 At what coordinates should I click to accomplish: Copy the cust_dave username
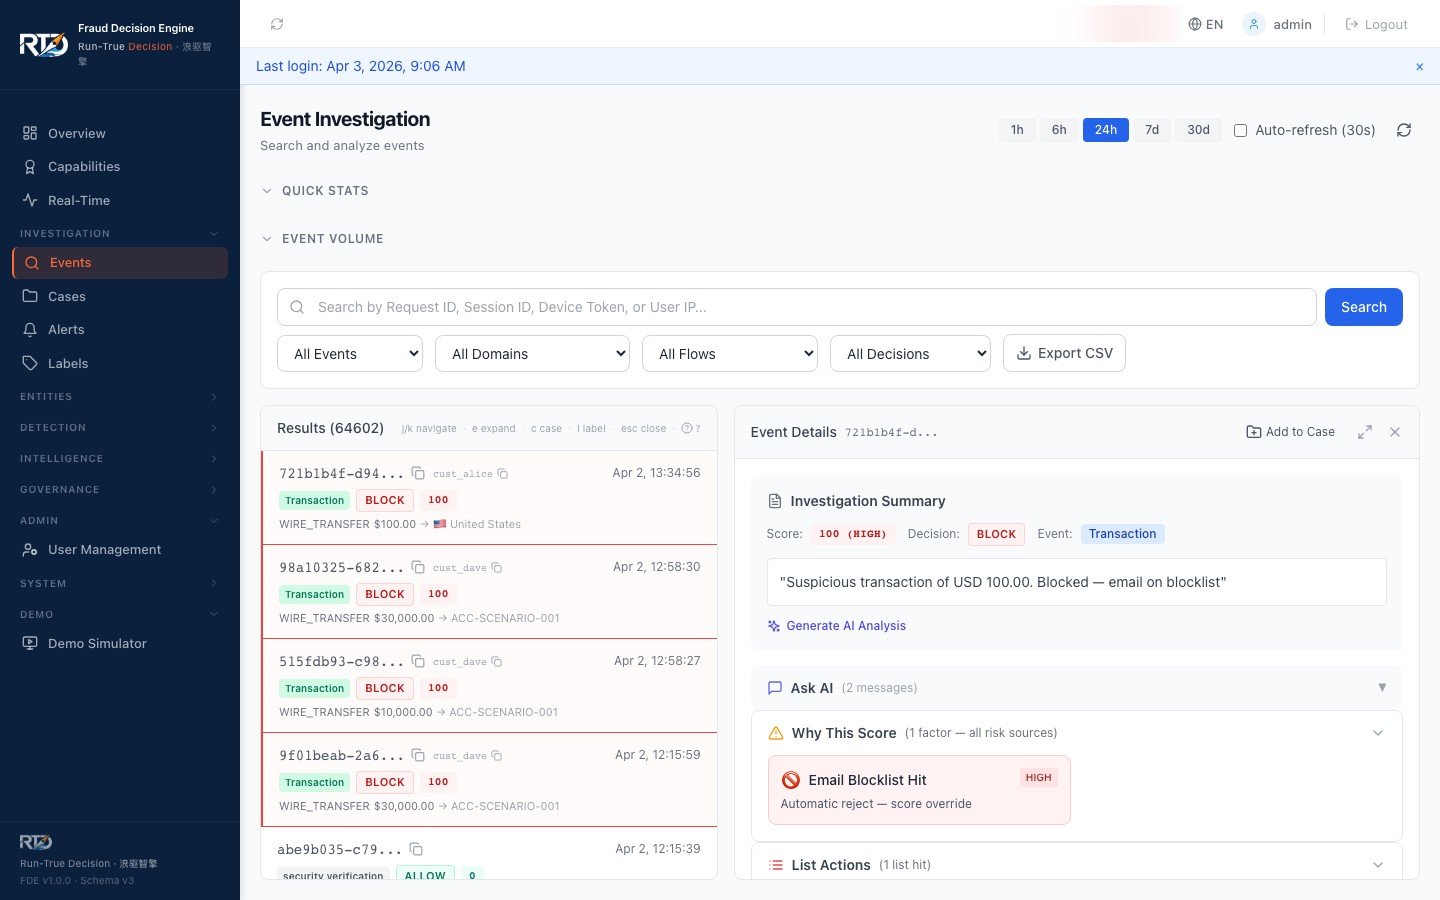coord(498,567)
